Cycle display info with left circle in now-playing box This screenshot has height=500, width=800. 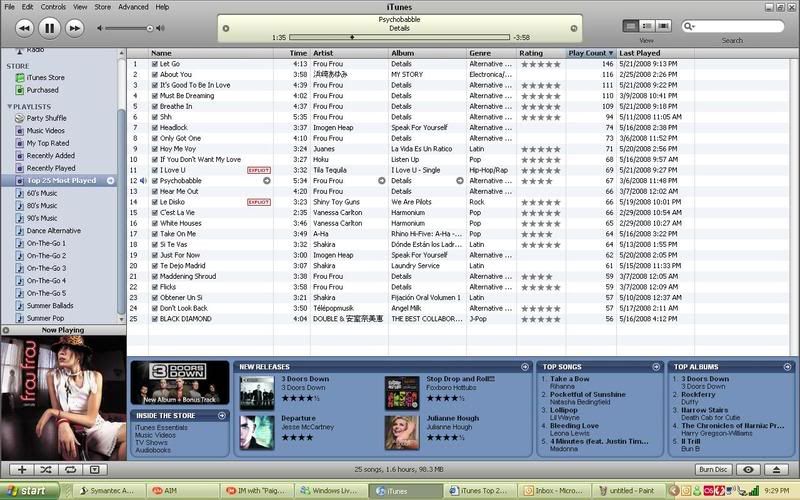(226, 29)
